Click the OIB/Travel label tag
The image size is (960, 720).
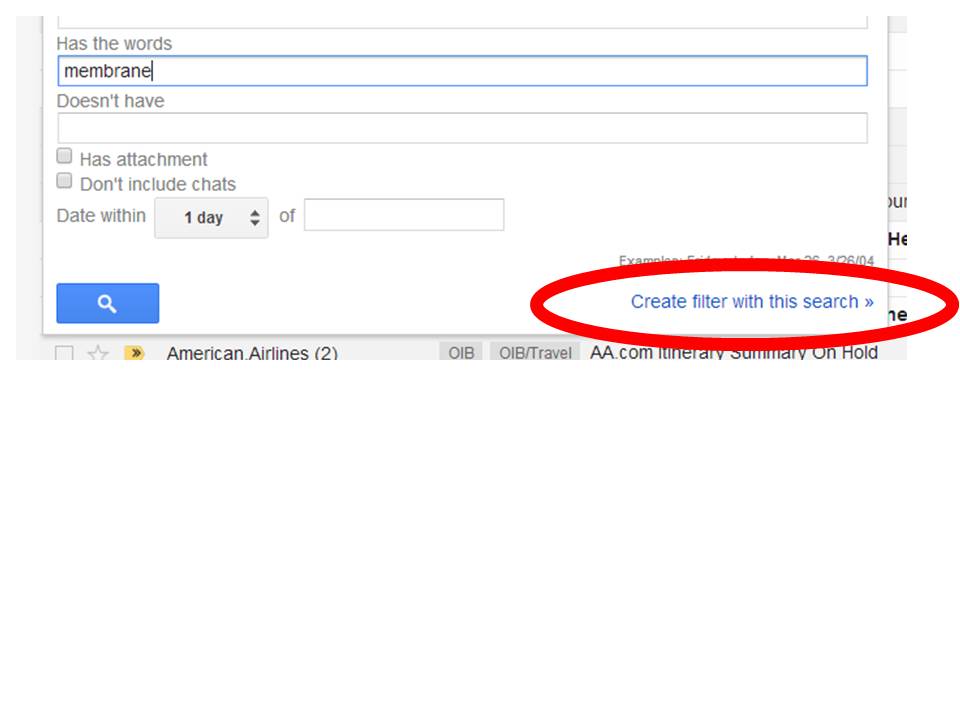click(x=535, y=353)
